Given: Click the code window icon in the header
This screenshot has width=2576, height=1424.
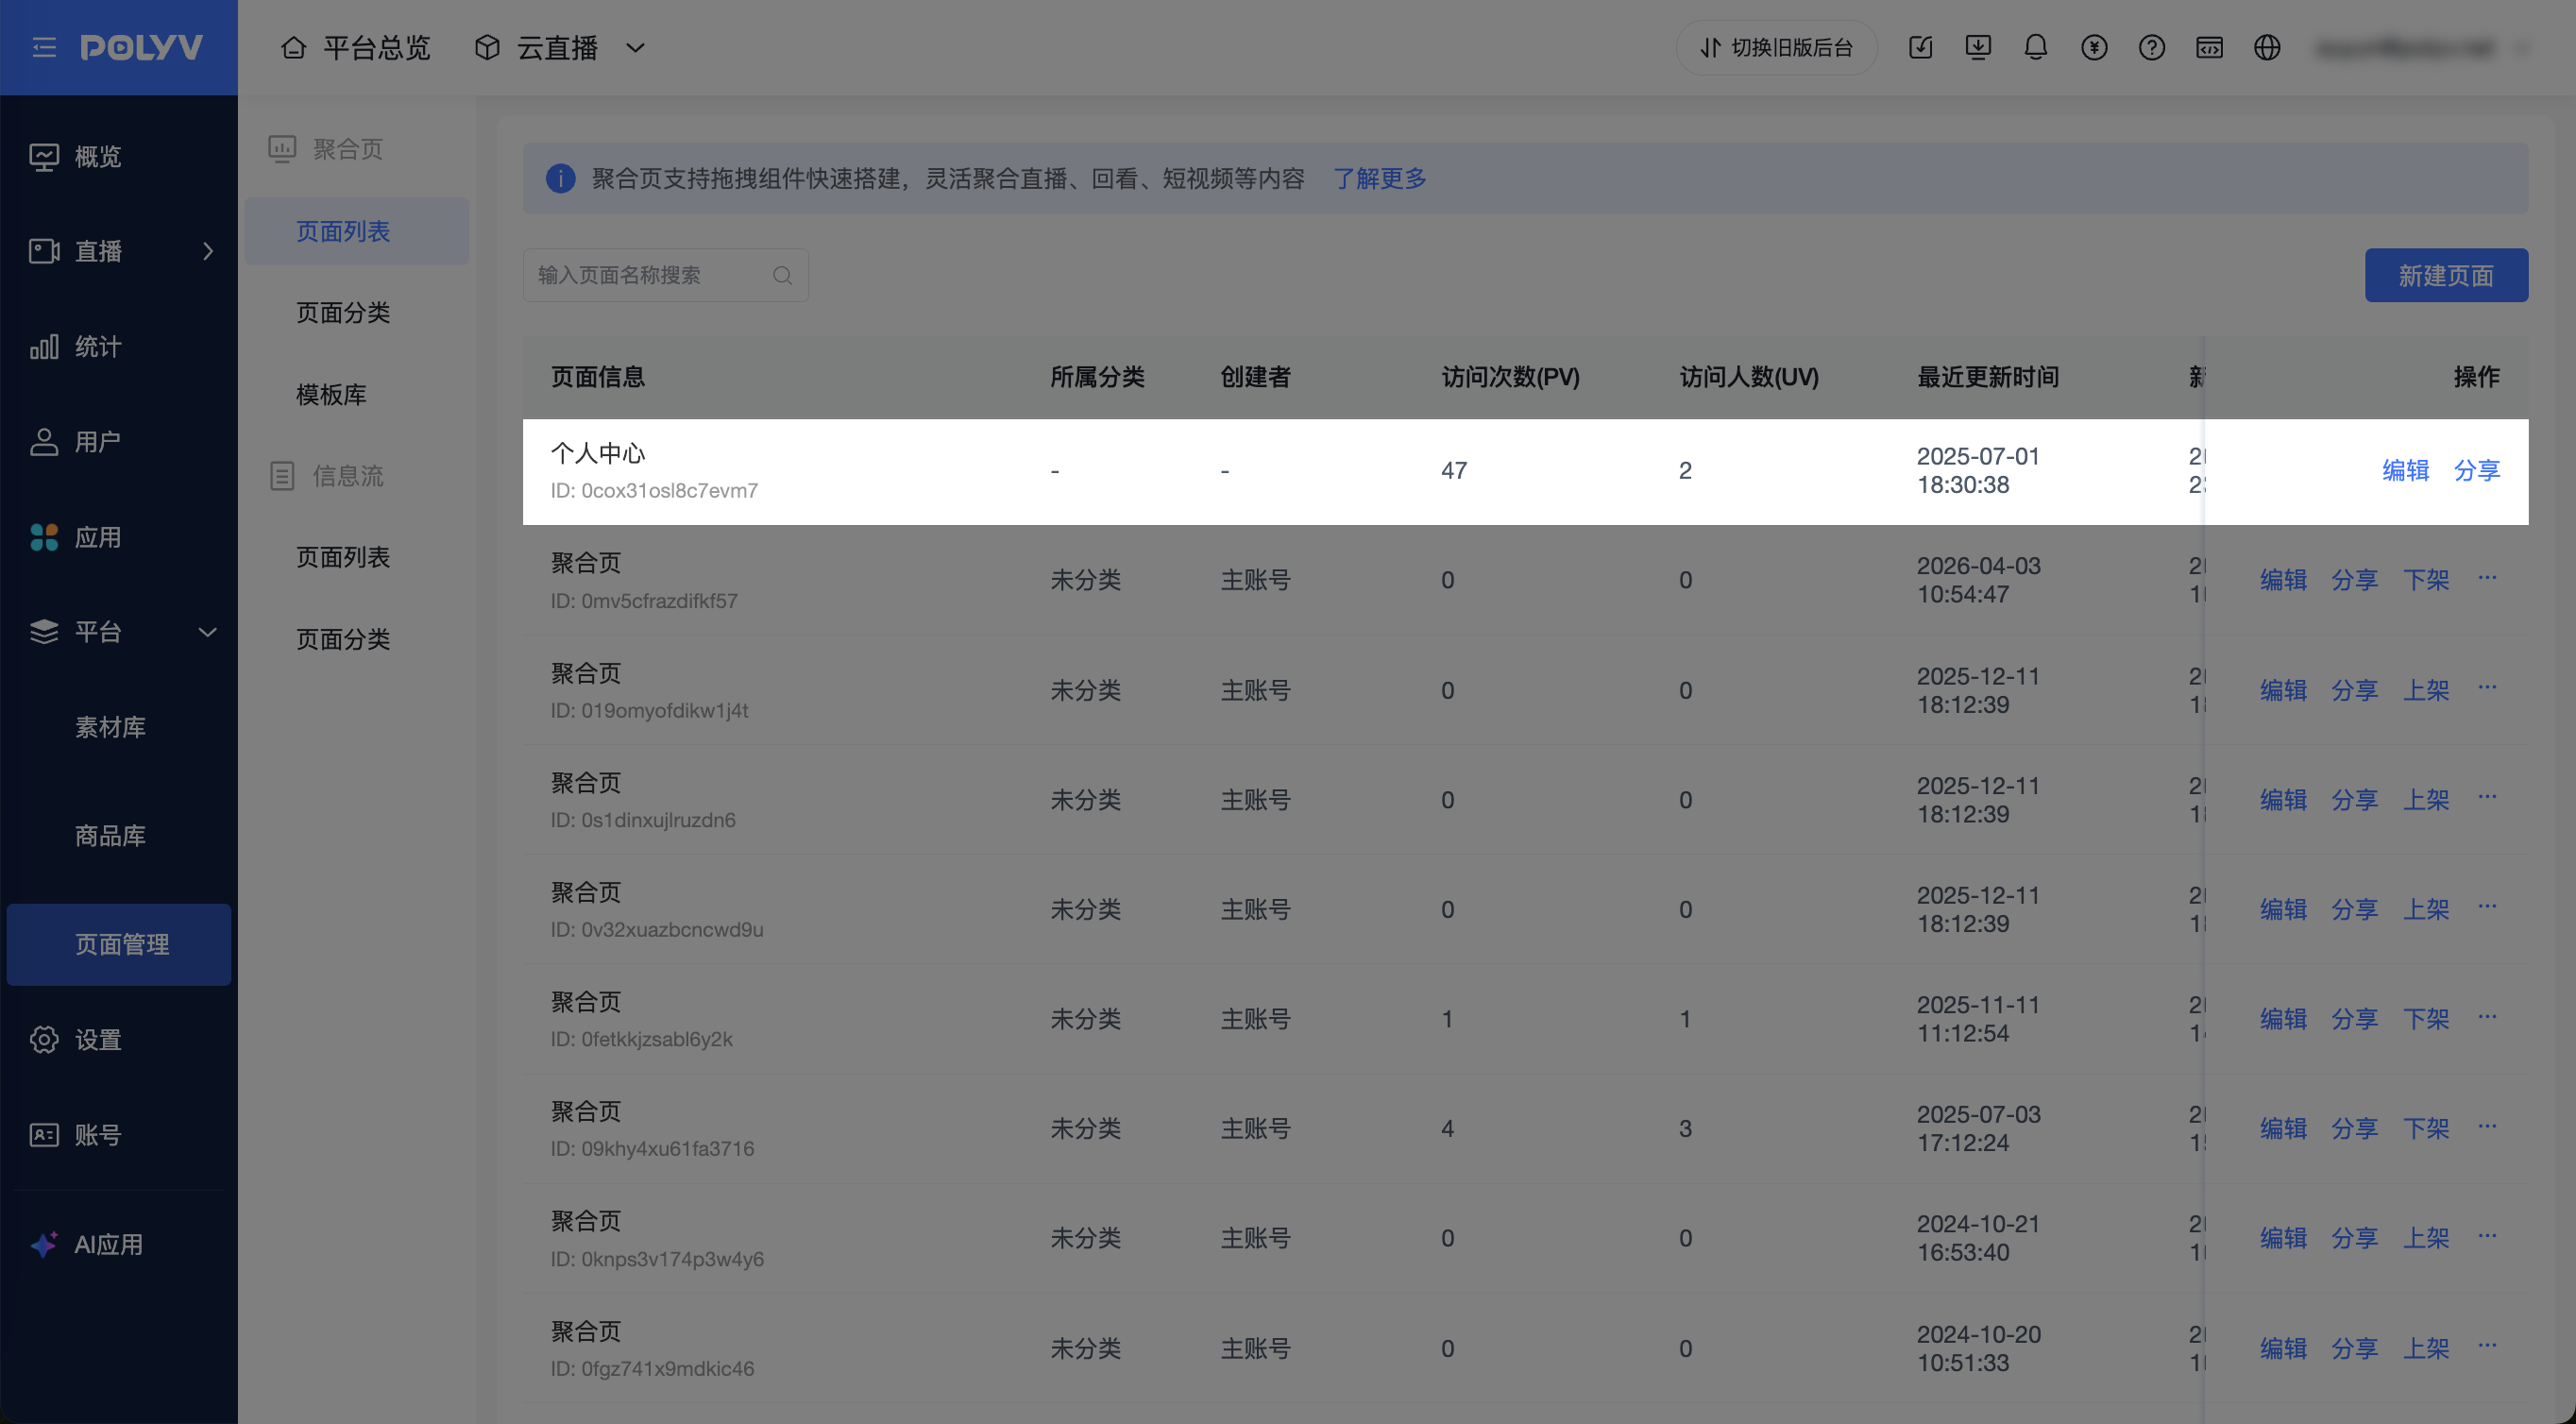Looking at the screenshot, I should (x=2209, y=47).
